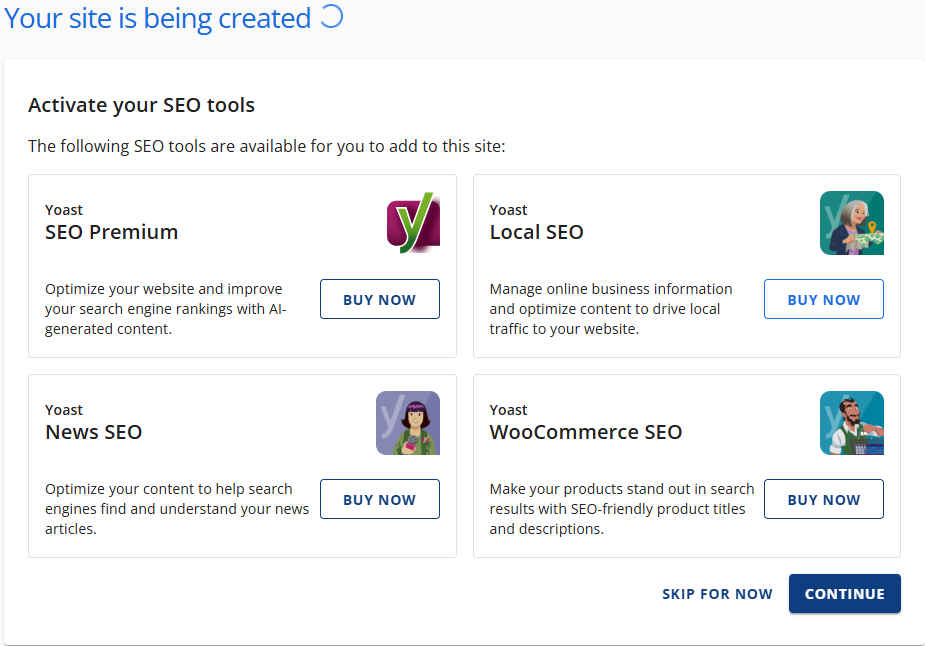Select the 'SEO Premium' product title
Screen dimensions: 925x646
click(111, 231)
